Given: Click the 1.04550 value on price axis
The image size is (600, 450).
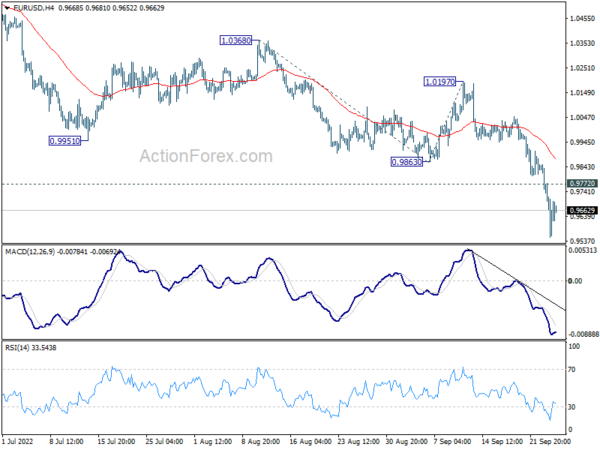Looking at the screenshot, I should click(x=582, y=18).
